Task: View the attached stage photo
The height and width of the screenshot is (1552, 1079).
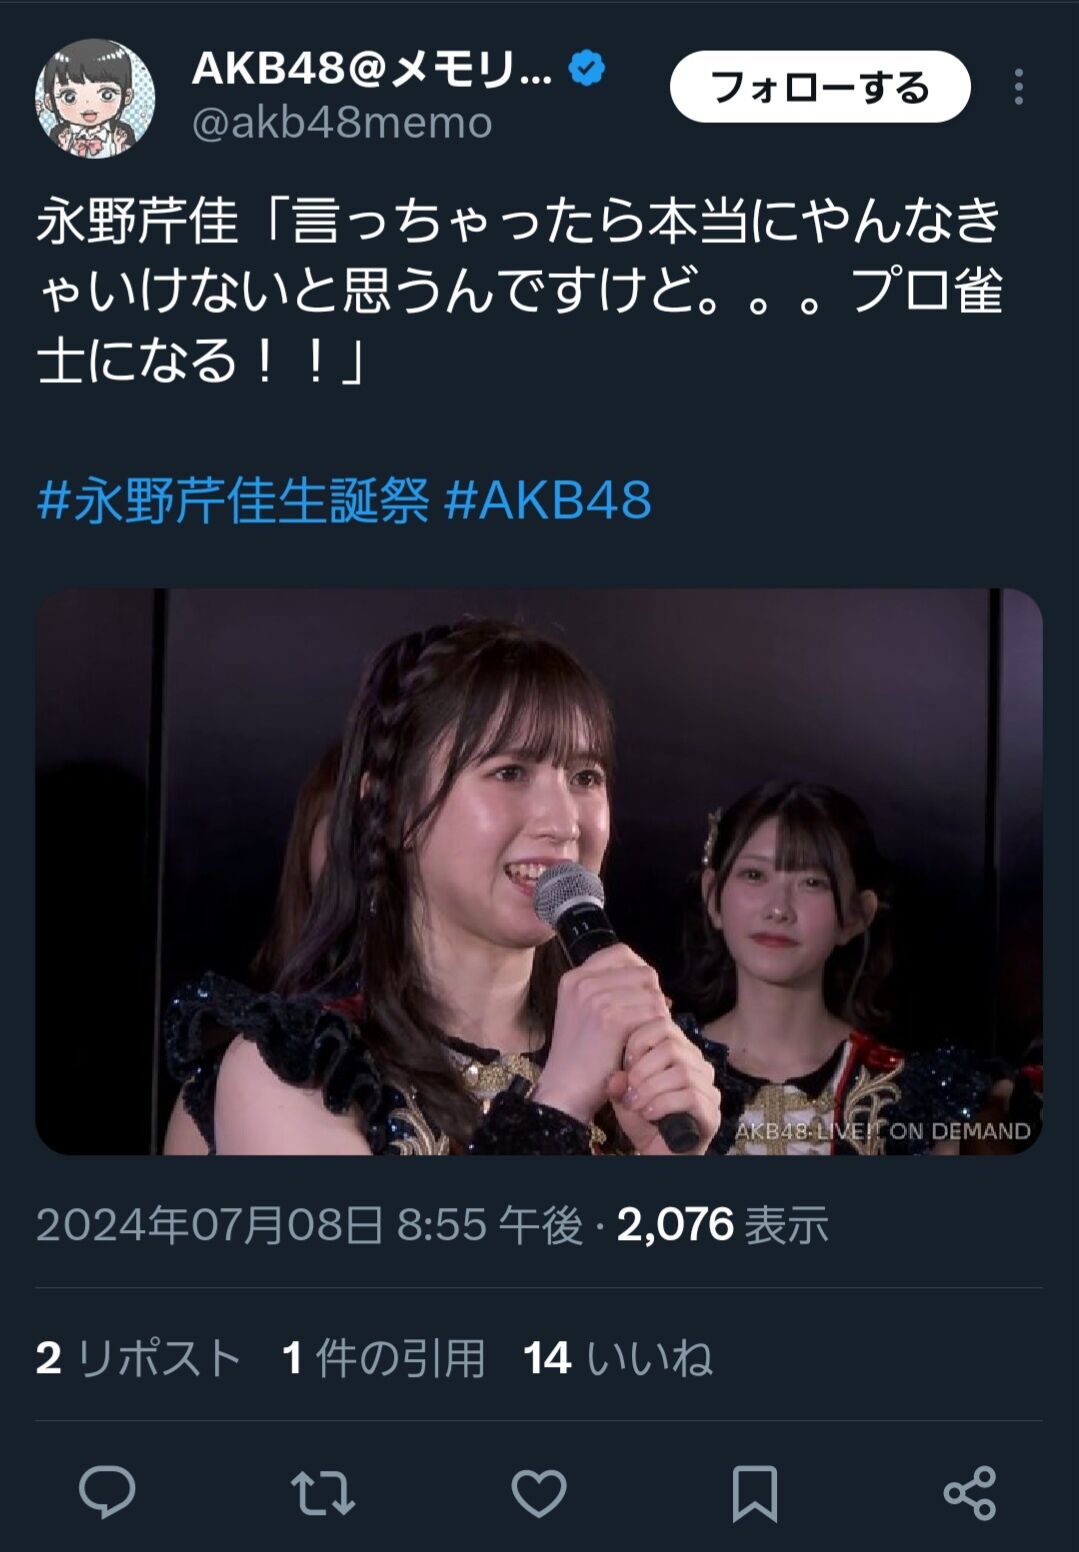Action: point(539,871)
